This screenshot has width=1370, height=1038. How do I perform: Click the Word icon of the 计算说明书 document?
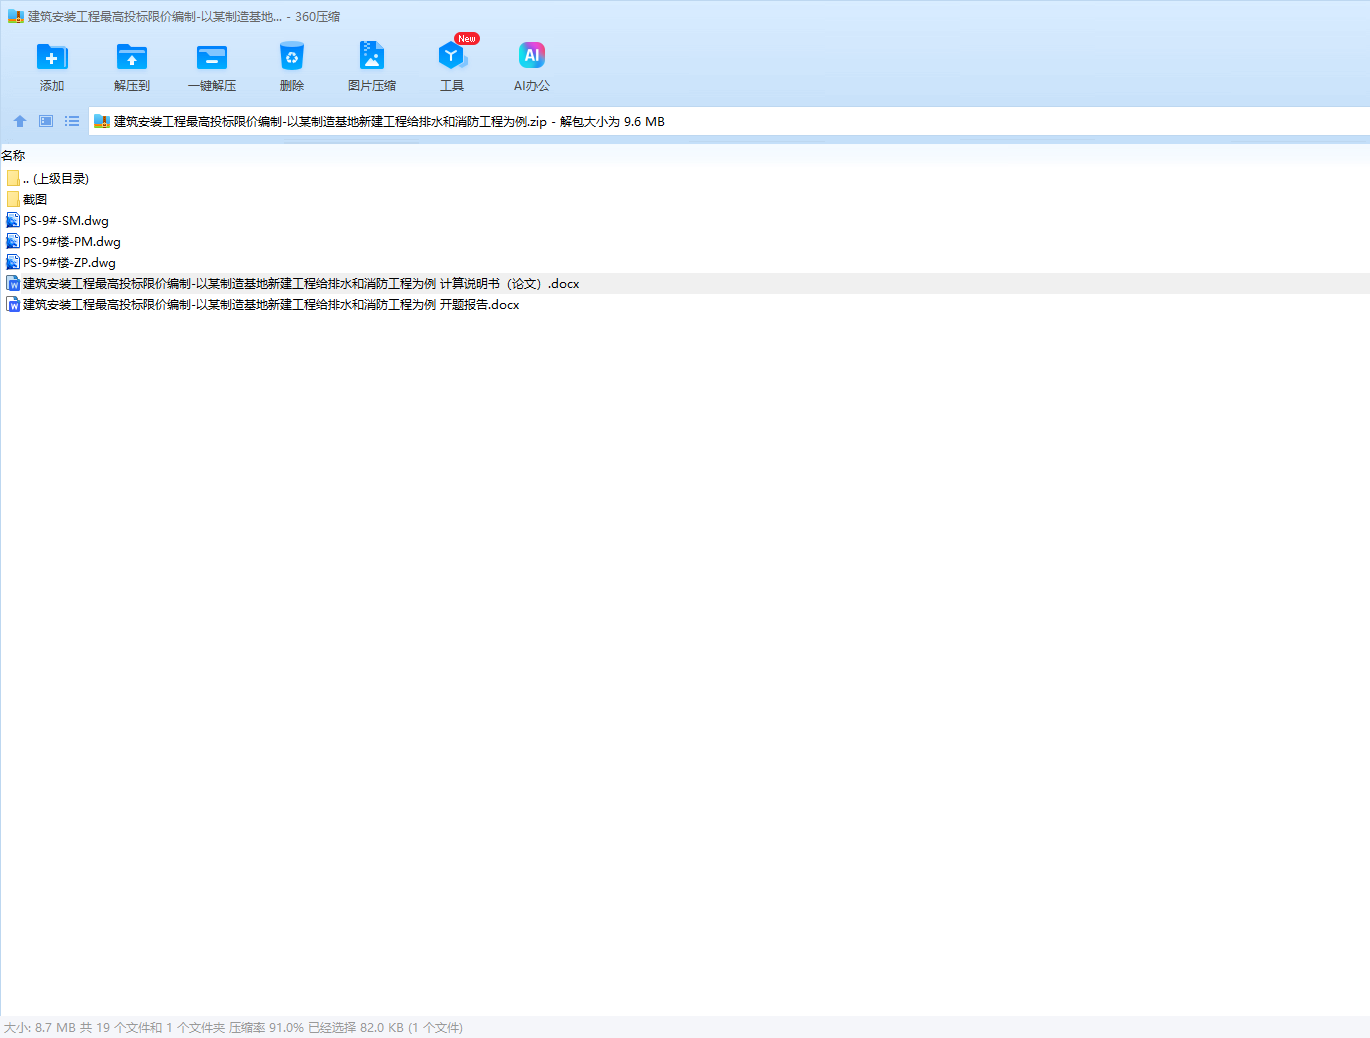[13, 284]
